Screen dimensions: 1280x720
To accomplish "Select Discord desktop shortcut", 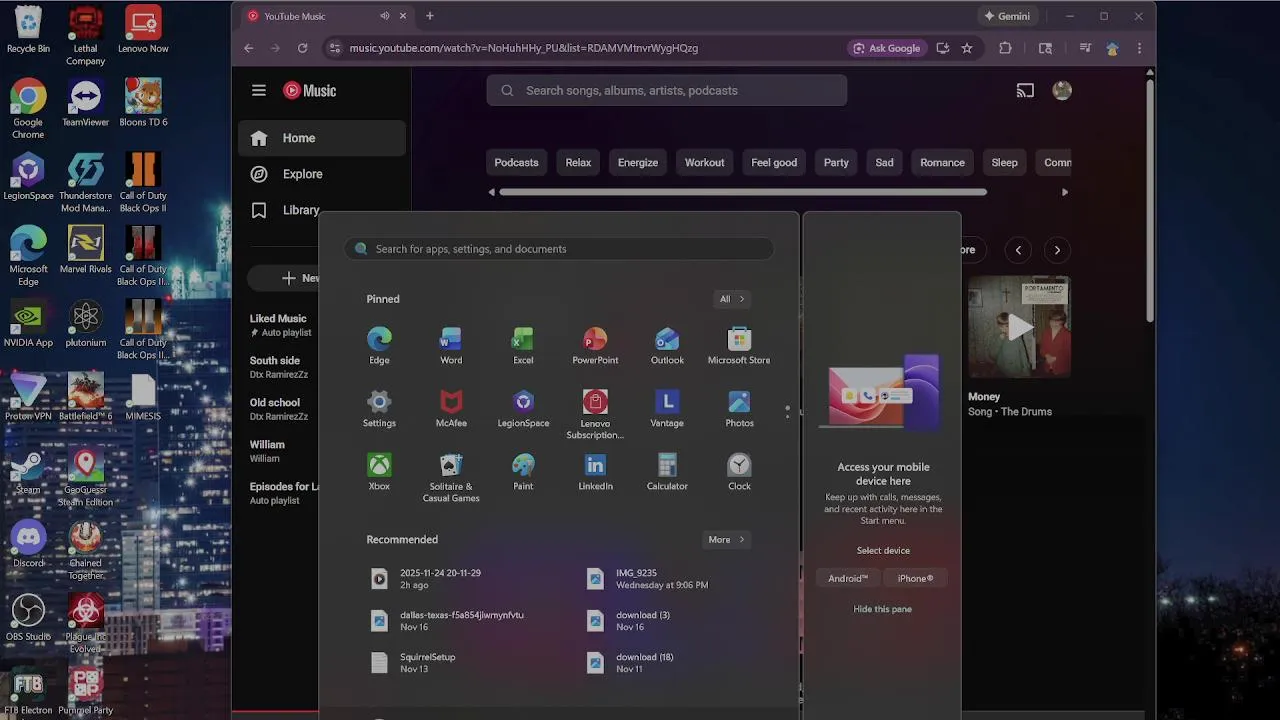I will click(x=28, y=545).
